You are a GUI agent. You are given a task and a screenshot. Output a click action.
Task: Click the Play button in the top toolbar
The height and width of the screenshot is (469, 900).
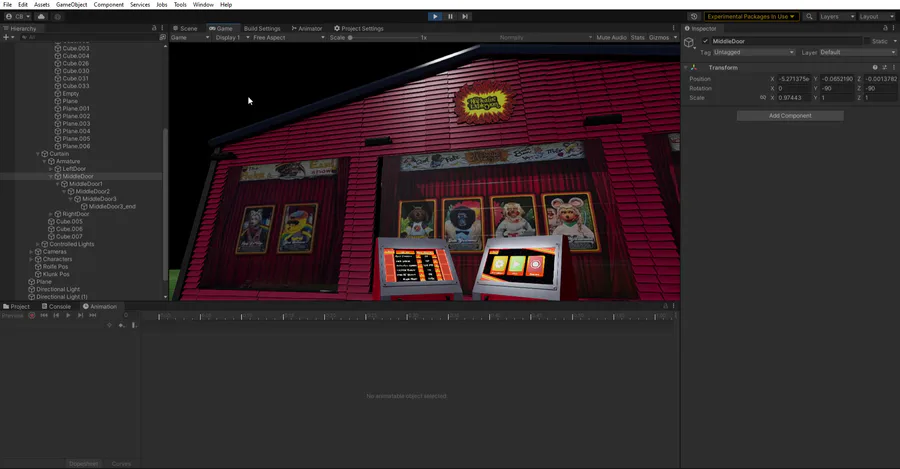435,17
